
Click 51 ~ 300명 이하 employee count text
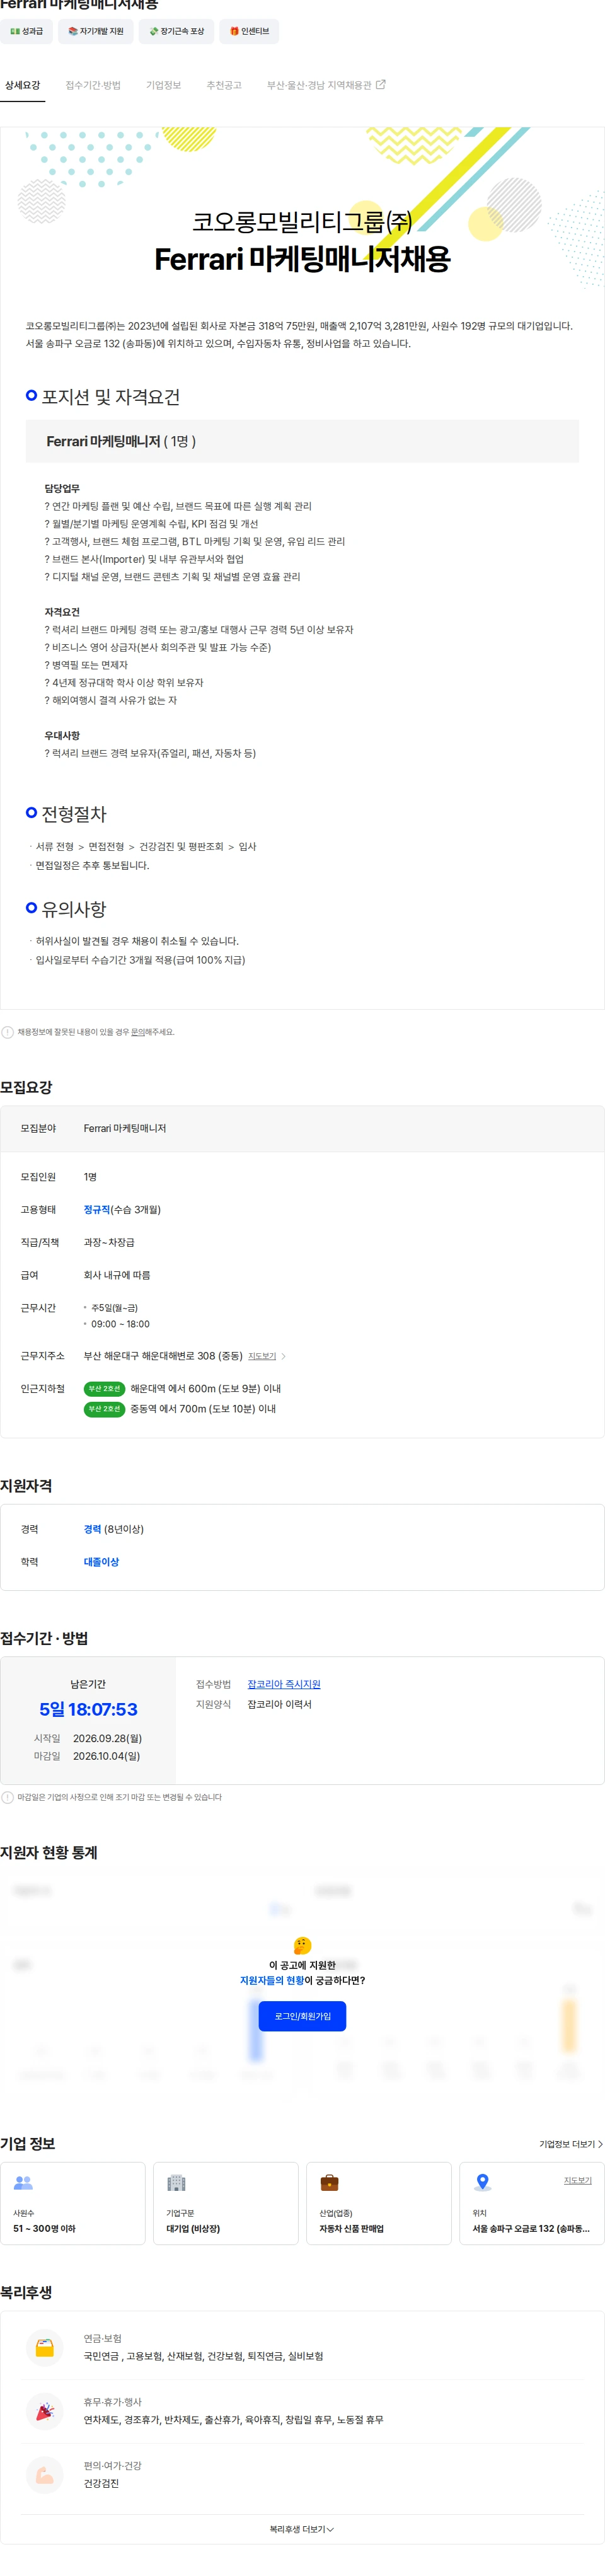(x=44, y=2229)
